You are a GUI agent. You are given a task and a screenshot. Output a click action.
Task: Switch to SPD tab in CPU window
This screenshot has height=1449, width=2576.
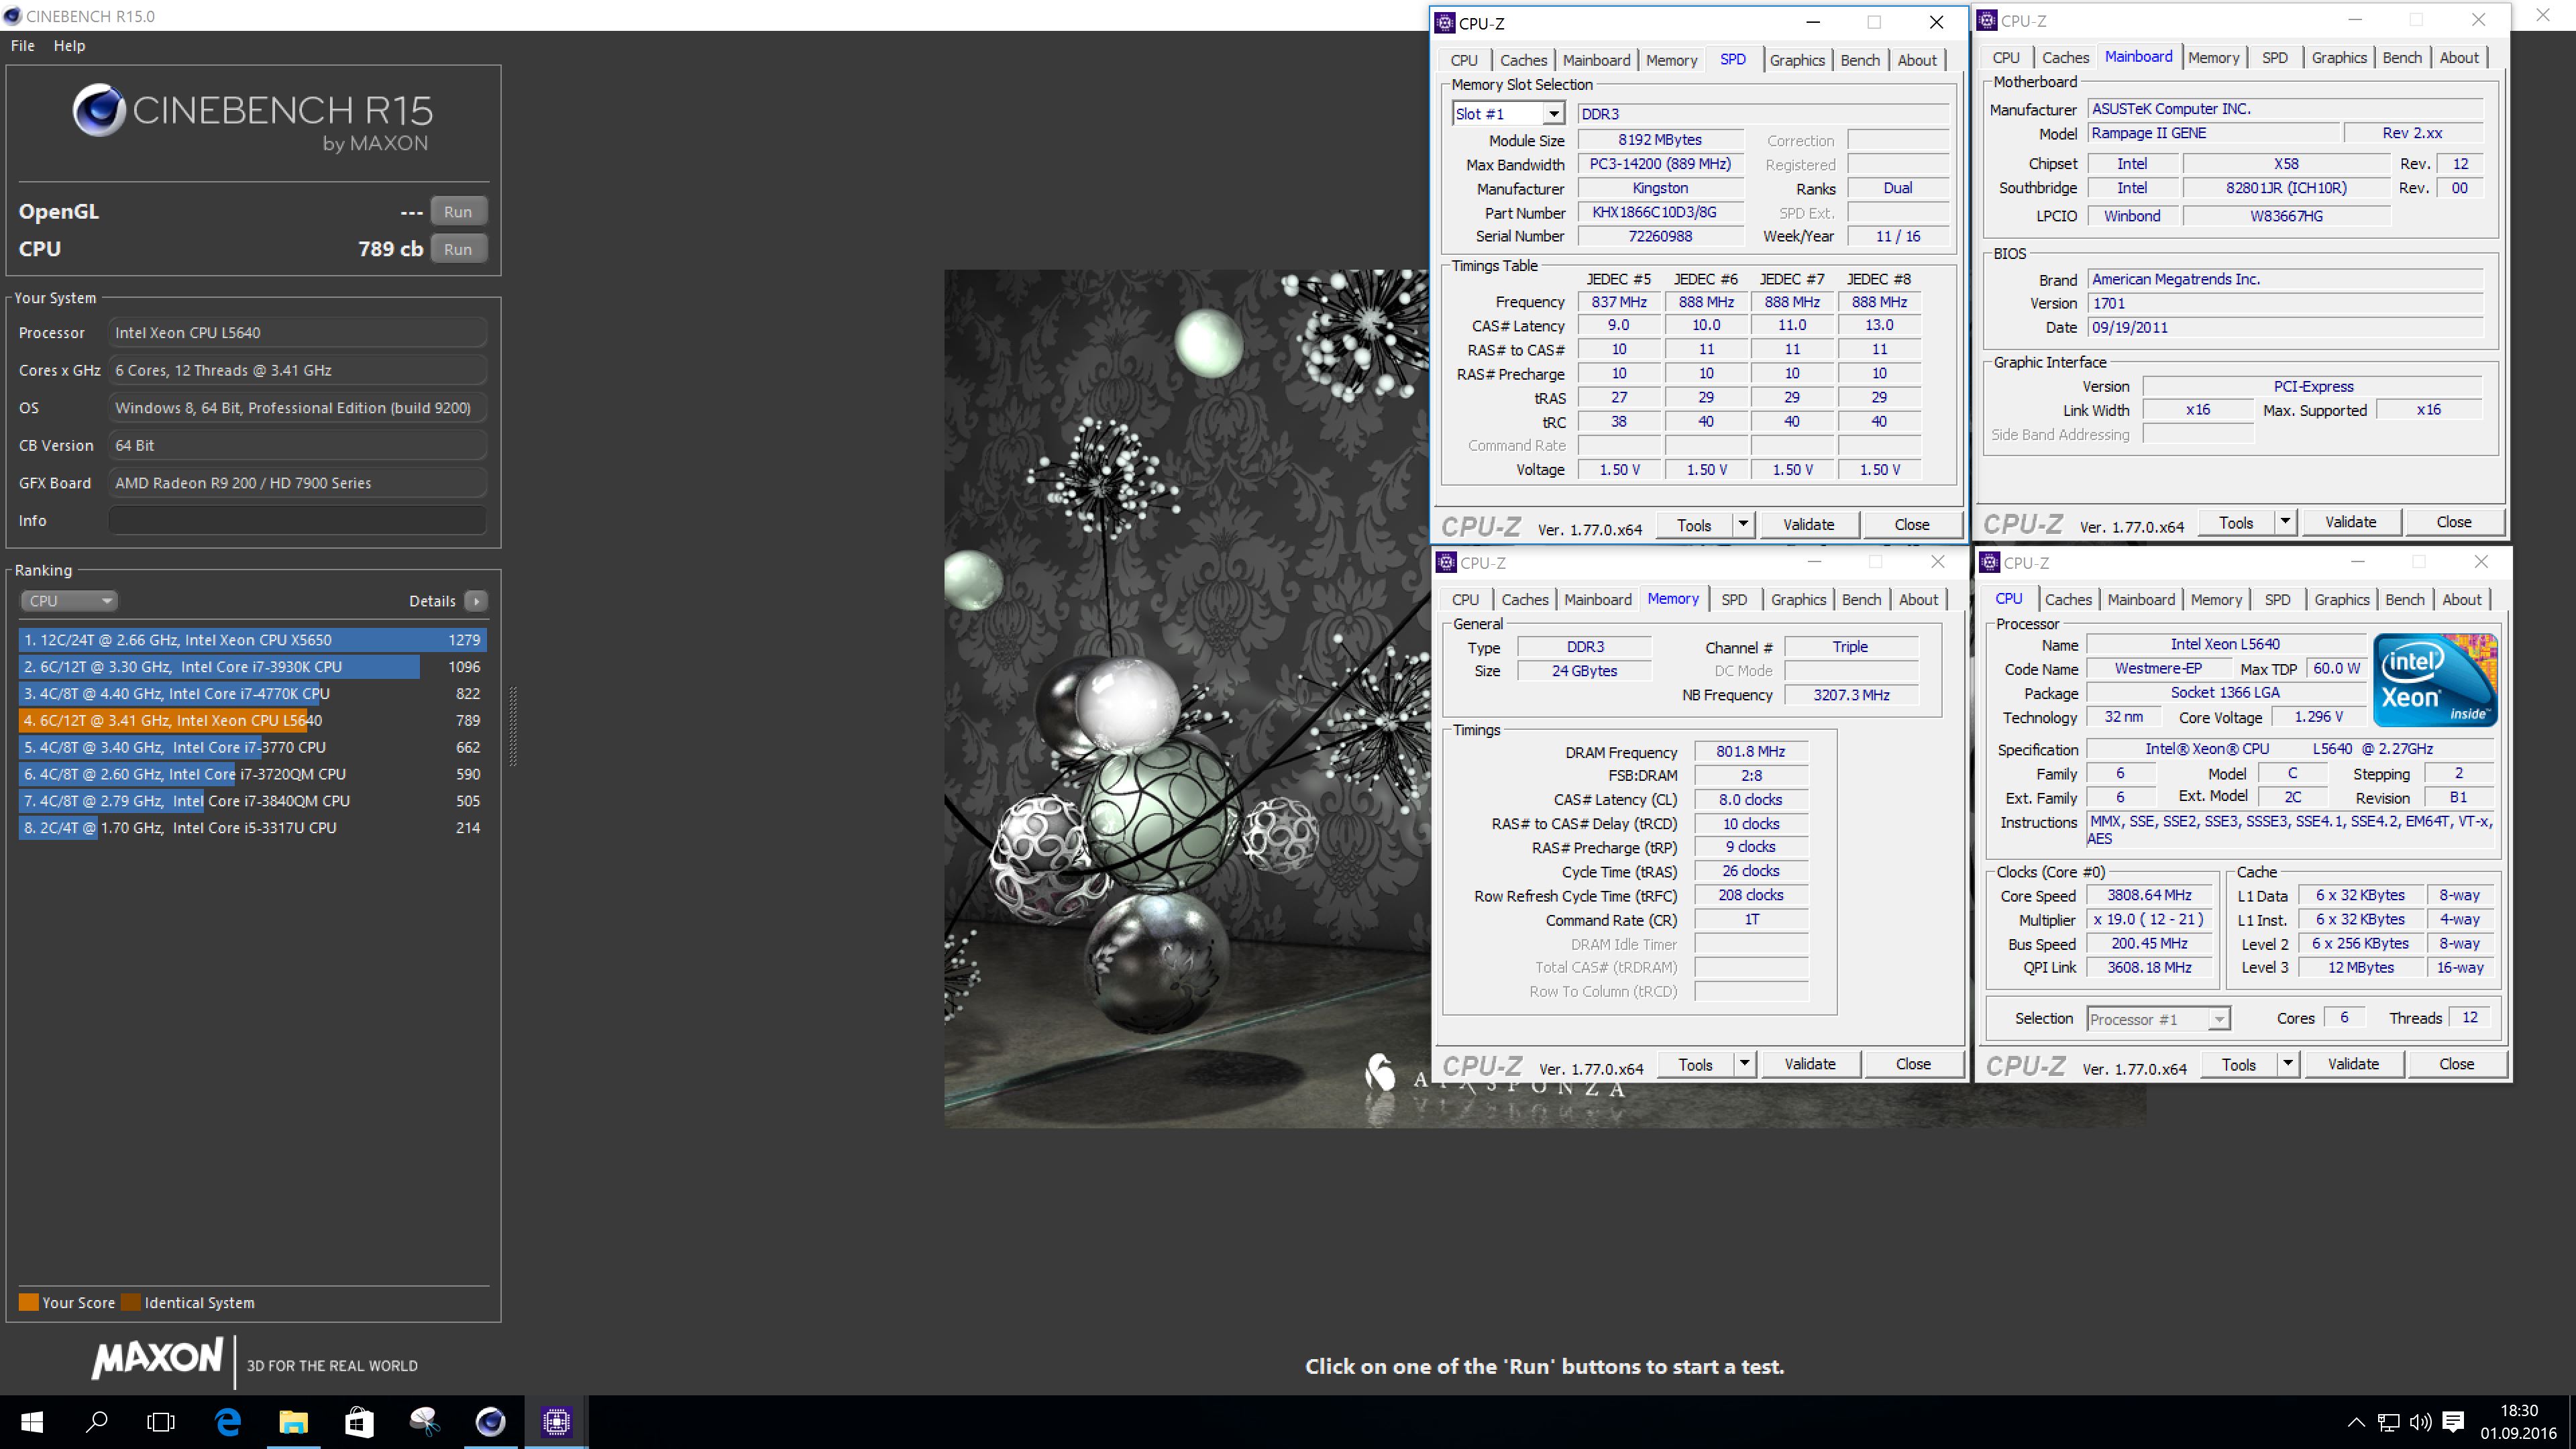click(2277, 599)
